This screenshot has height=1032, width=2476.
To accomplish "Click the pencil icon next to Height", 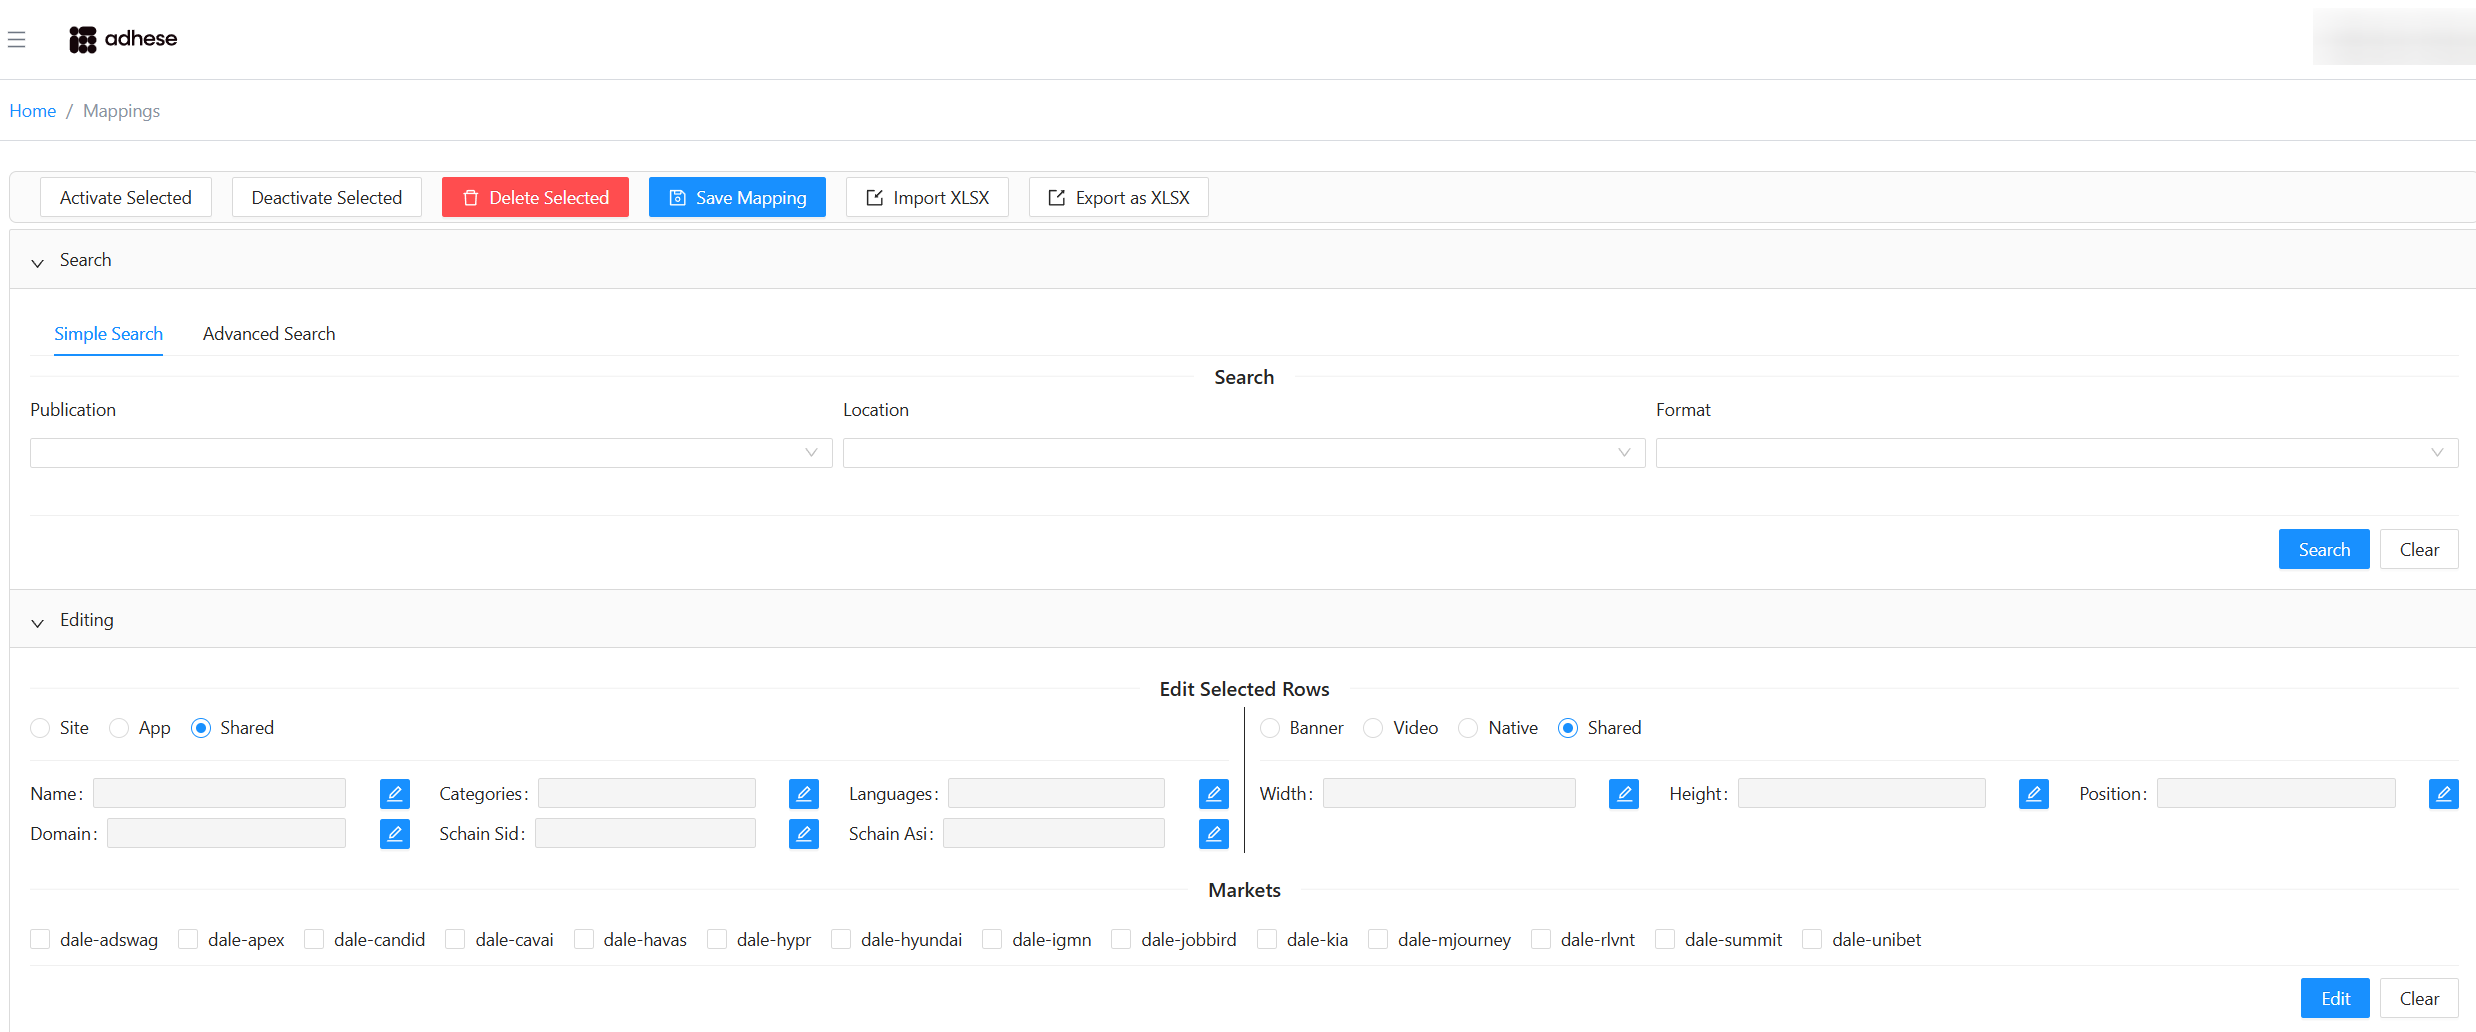I will coord(2033,794).
